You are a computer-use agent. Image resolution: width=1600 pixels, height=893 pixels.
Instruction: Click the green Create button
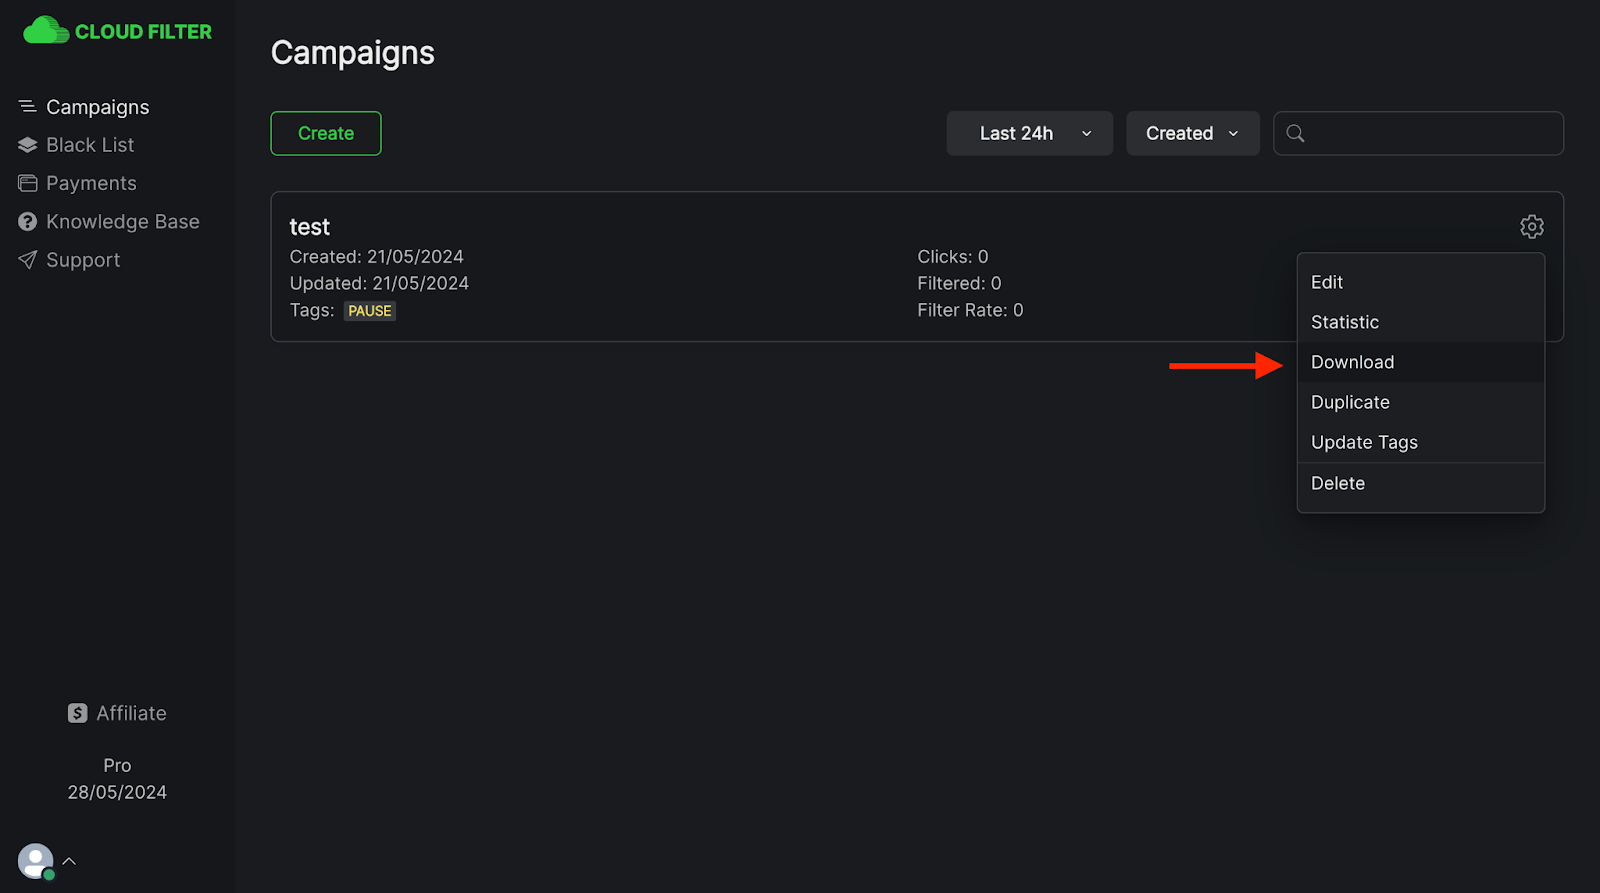click(326, 134)
